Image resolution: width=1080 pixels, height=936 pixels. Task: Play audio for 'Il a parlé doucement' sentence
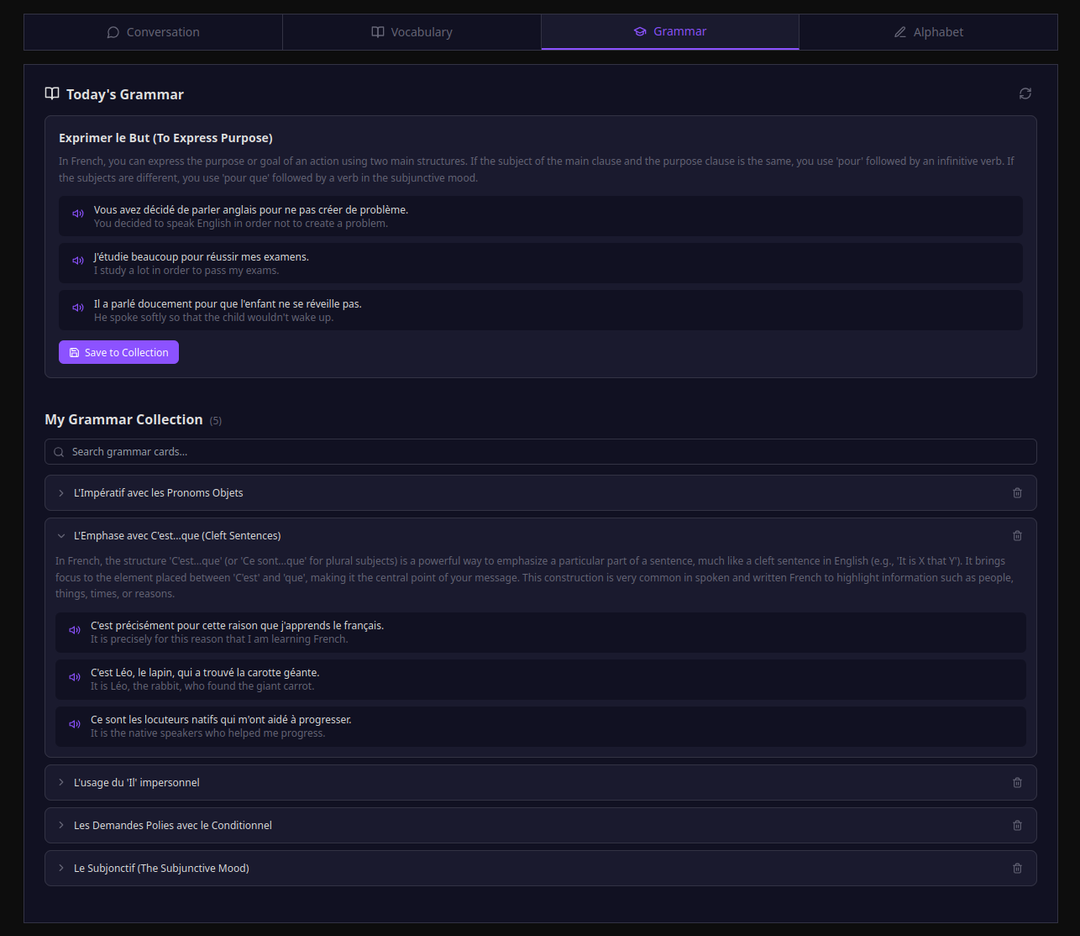pos(78,308)
